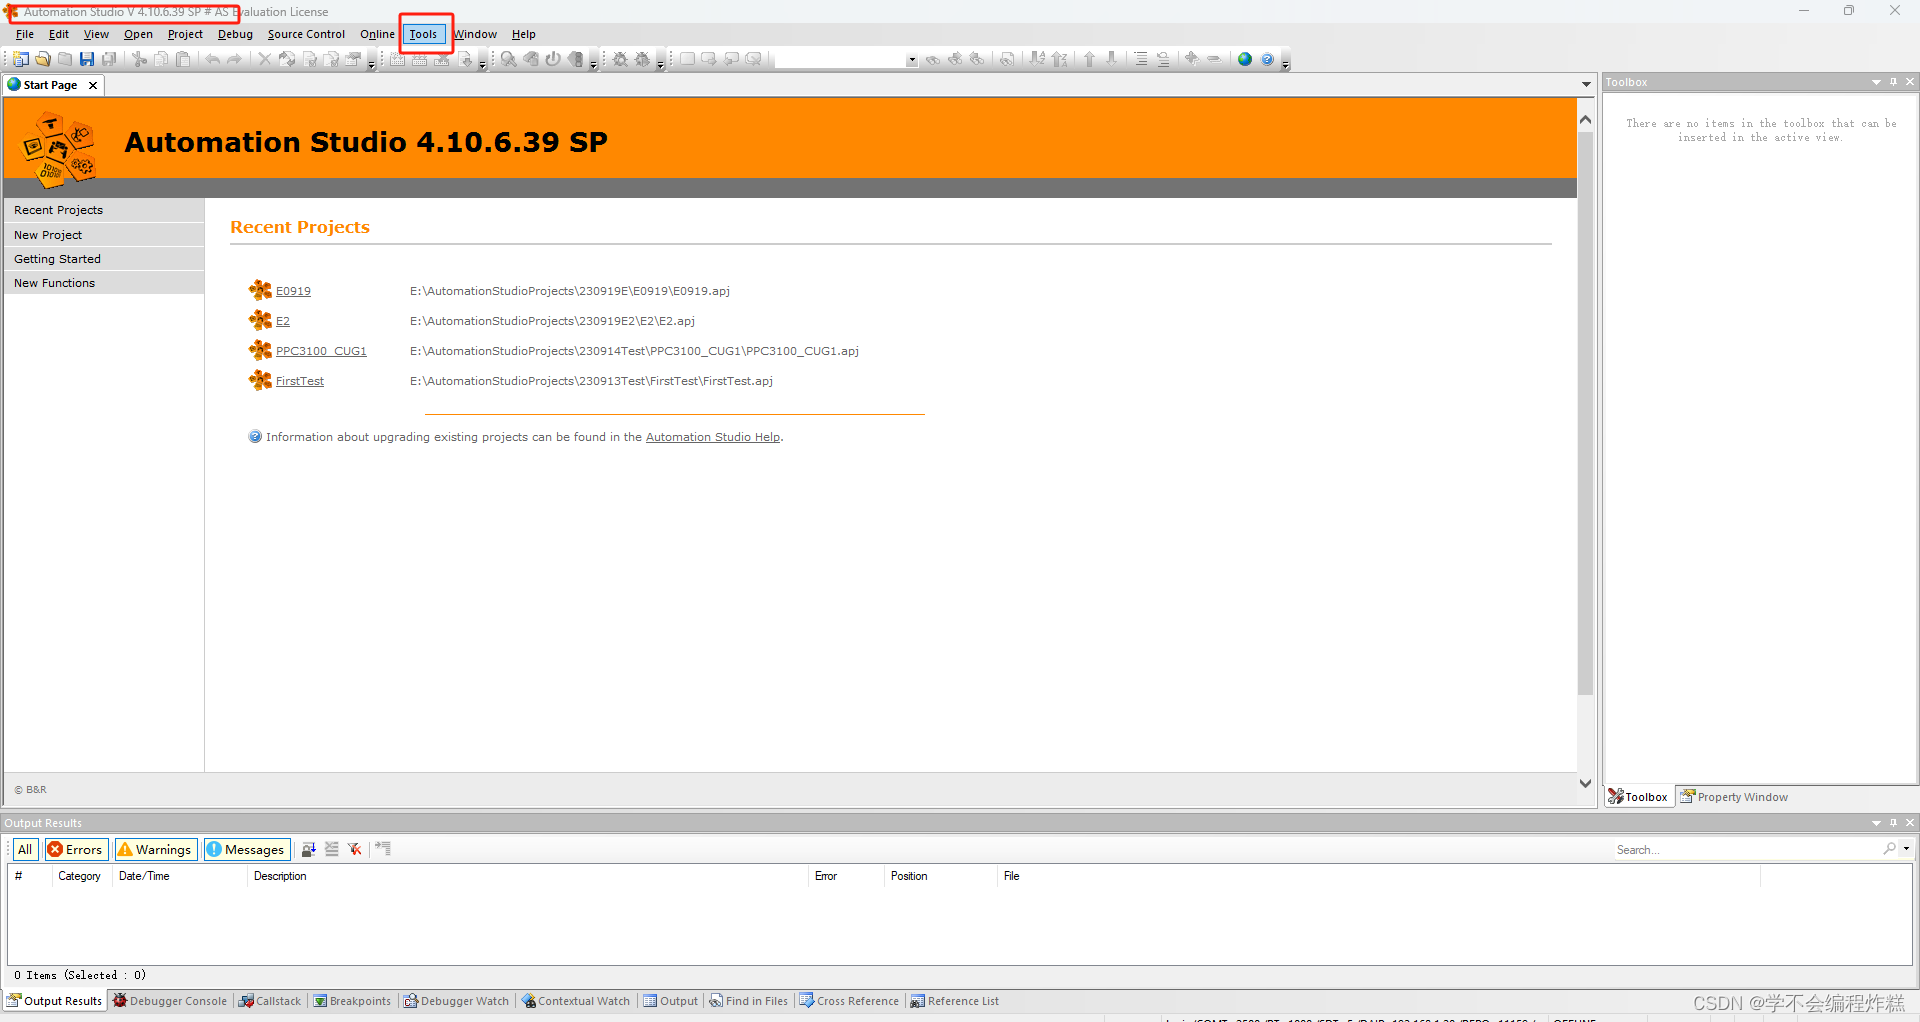Screen dimensions: 1920x1022
Task: Click the lock scroll icon in Output Results
Action: coord(309,849)
